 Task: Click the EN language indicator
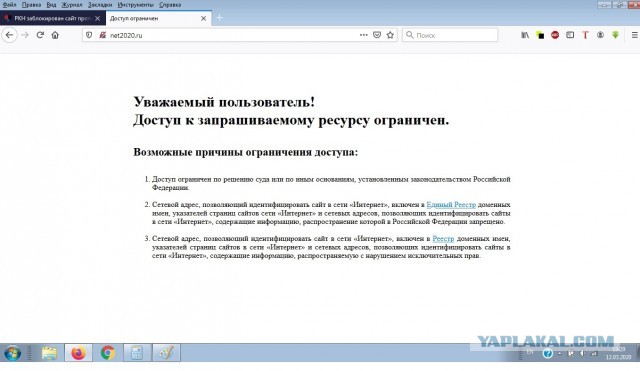tap(529, 352)
